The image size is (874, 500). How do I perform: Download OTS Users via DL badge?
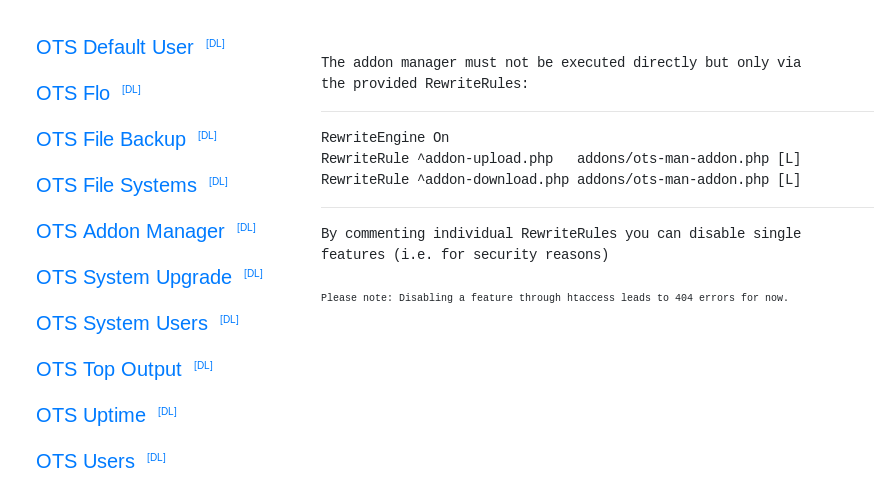(x=156, y=458)
